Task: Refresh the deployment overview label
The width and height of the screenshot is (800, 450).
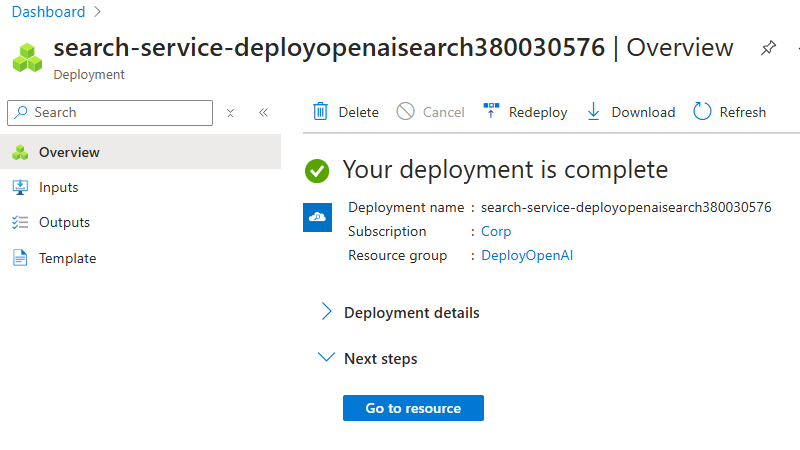Action: click(x=742, y=112)
